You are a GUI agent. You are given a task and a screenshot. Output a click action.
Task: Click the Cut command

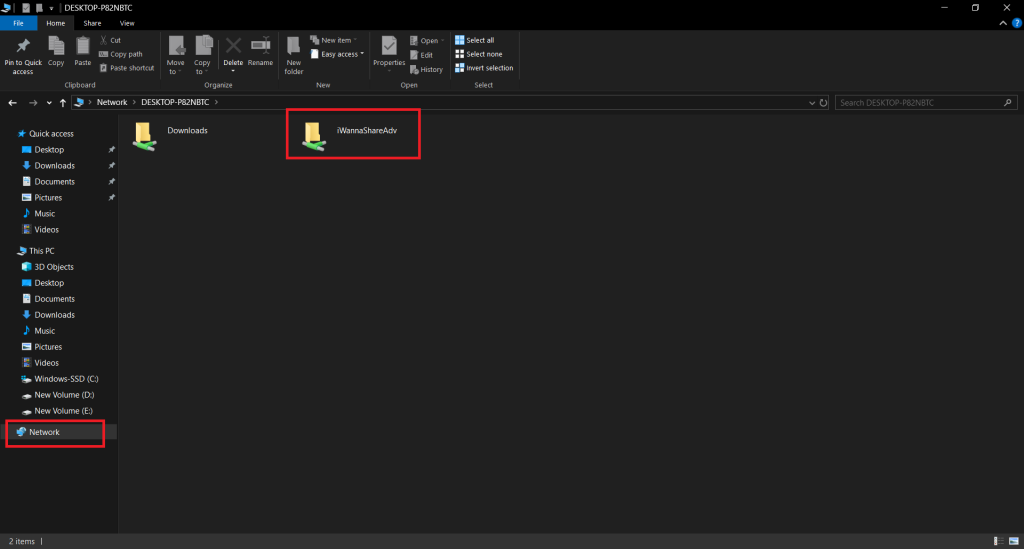pyautogui.click(x=110, y=40)
